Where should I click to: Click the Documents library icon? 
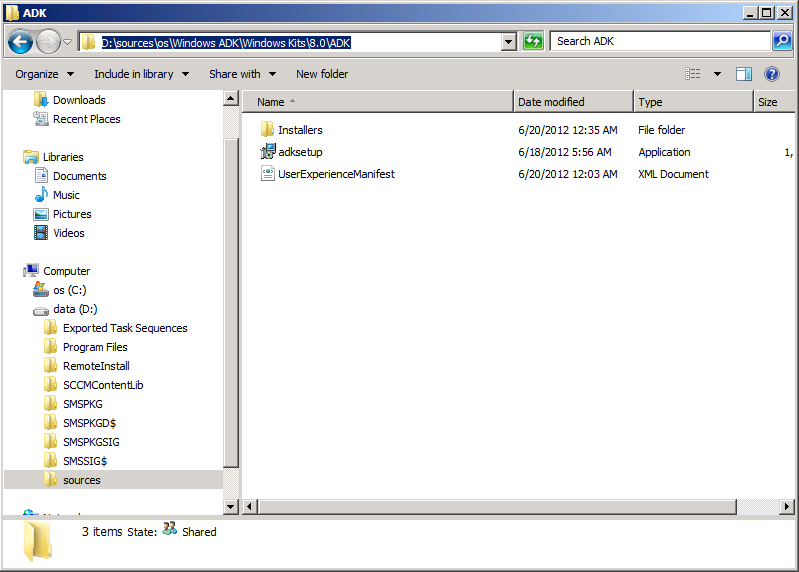pyautogui.click(x=41, y=175)
